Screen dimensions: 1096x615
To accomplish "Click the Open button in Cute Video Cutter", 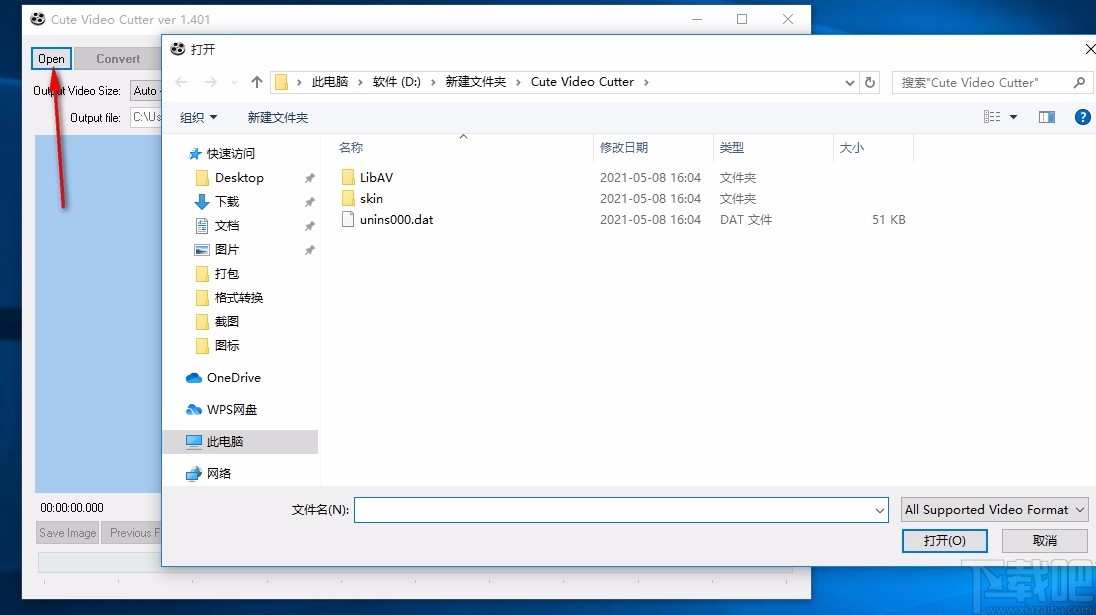I will click(x=51, y=59).
